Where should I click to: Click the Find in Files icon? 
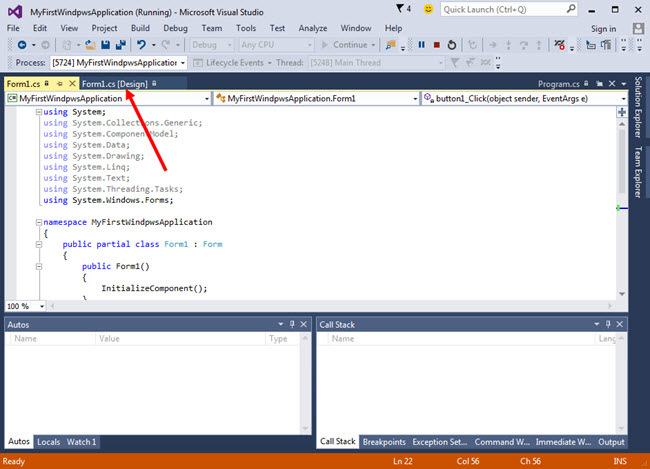[x=390, y=45]
